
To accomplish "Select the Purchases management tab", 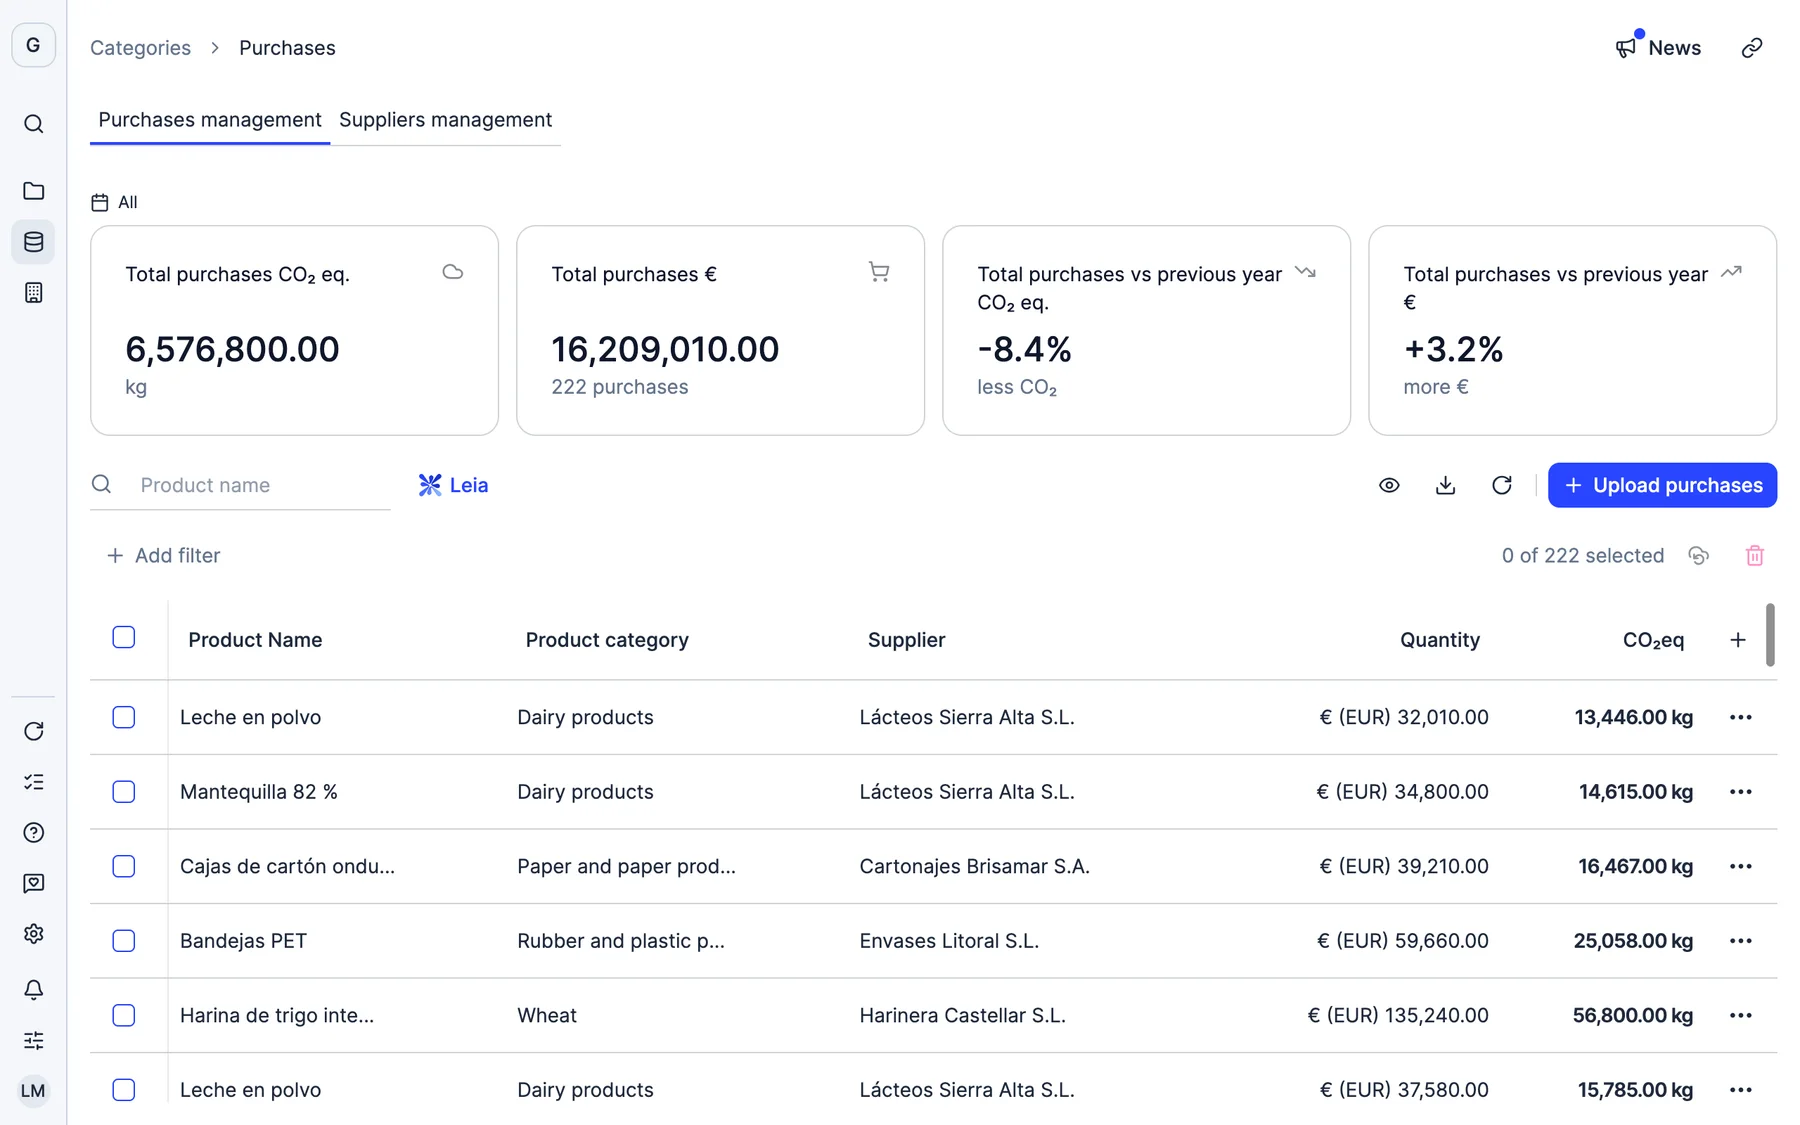I will [x=210, y=120].
